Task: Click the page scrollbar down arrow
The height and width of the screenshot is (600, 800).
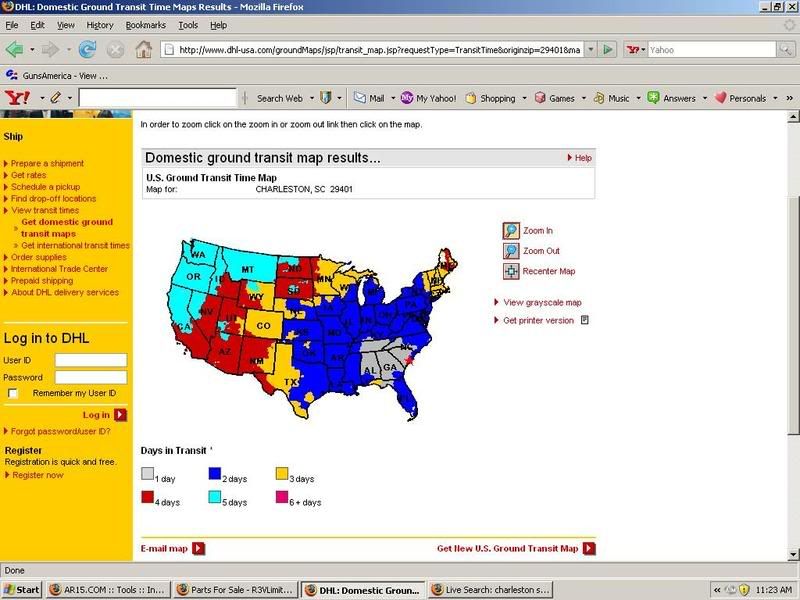Action: coord(793,554)
